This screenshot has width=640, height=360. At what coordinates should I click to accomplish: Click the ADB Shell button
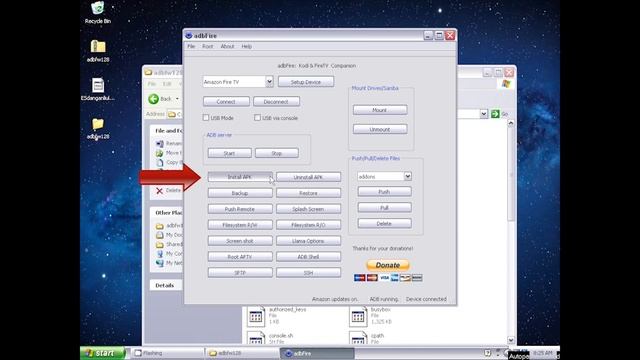pyautogui.click(x=308, y=257)
